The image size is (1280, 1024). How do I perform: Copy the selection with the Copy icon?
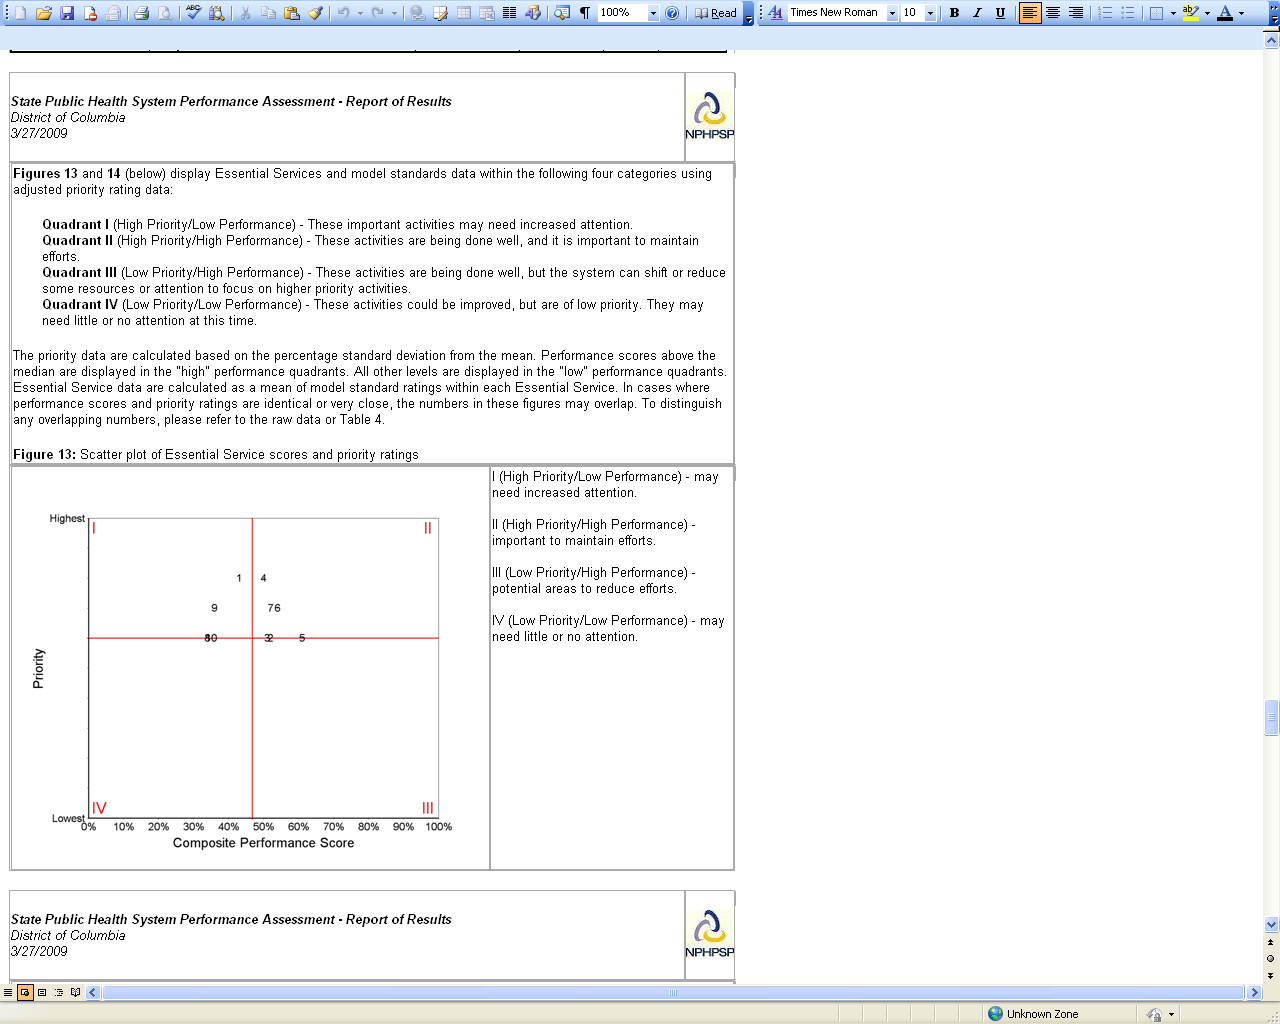(268, 13)
